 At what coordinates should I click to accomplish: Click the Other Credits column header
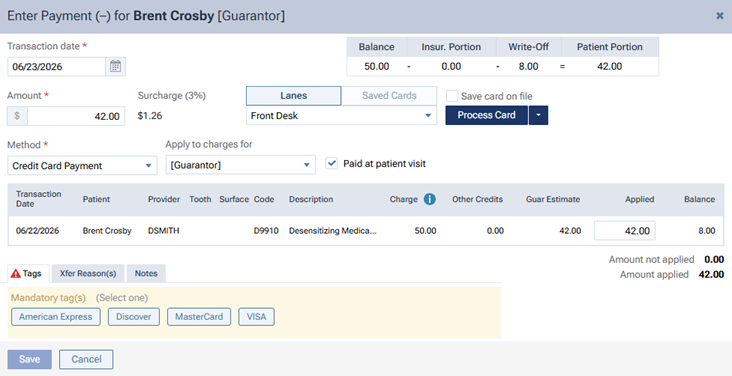[x=477, y=199]
